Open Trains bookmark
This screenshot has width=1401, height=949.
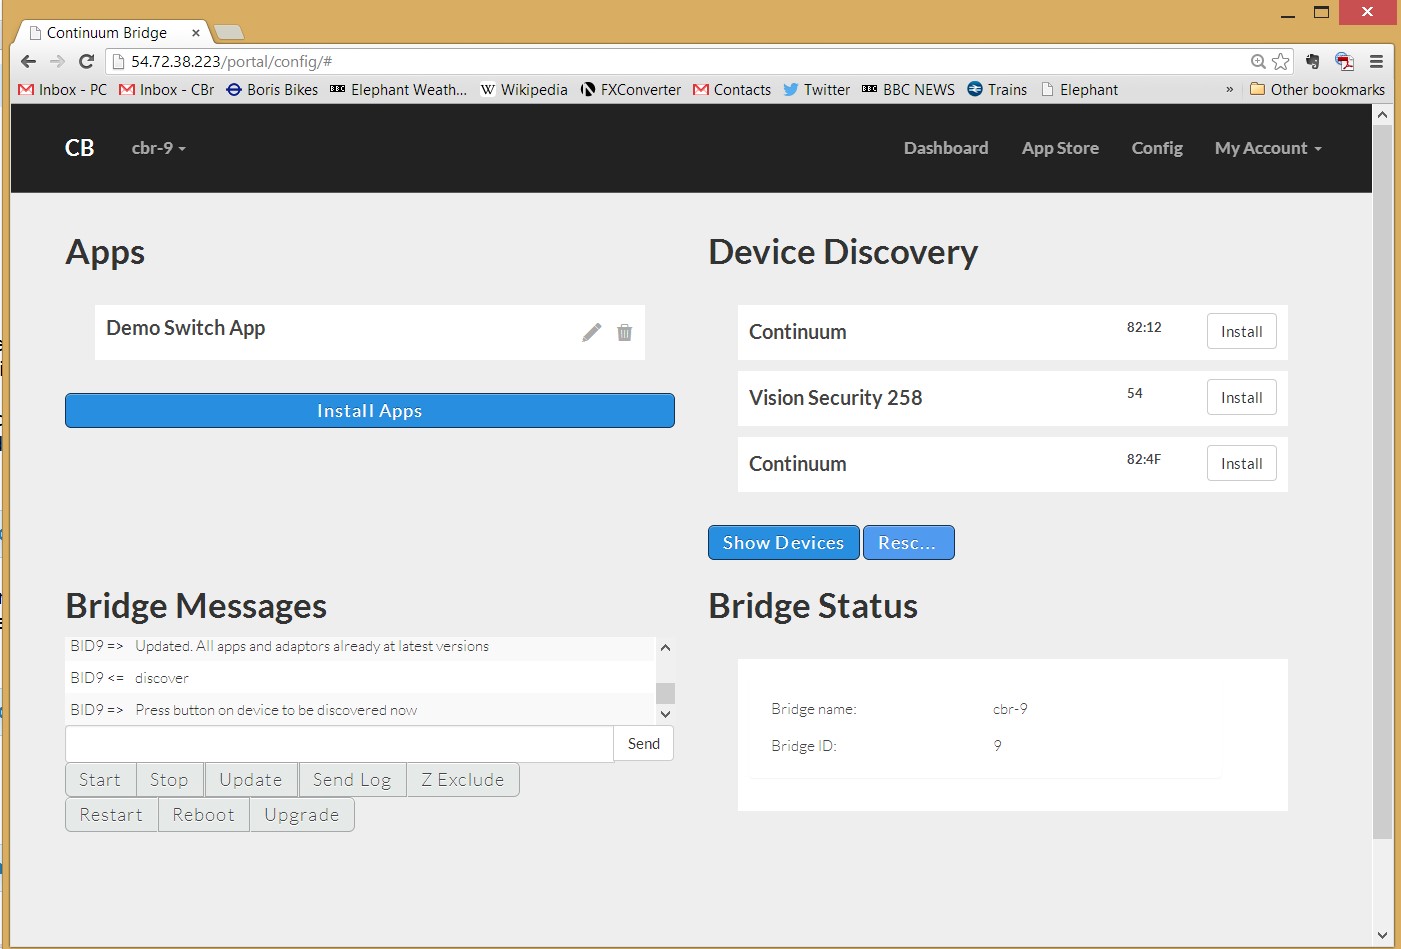(997, 89)
